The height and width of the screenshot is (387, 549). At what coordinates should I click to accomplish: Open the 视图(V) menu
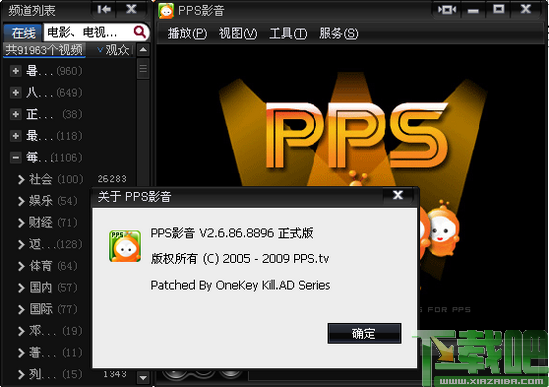(238, 34)
